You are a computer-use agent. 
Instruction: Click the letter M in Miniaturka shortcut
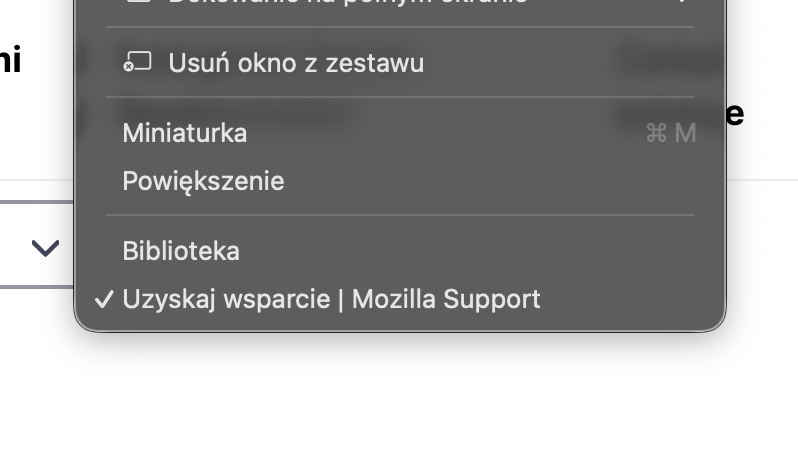click(685, 133)
